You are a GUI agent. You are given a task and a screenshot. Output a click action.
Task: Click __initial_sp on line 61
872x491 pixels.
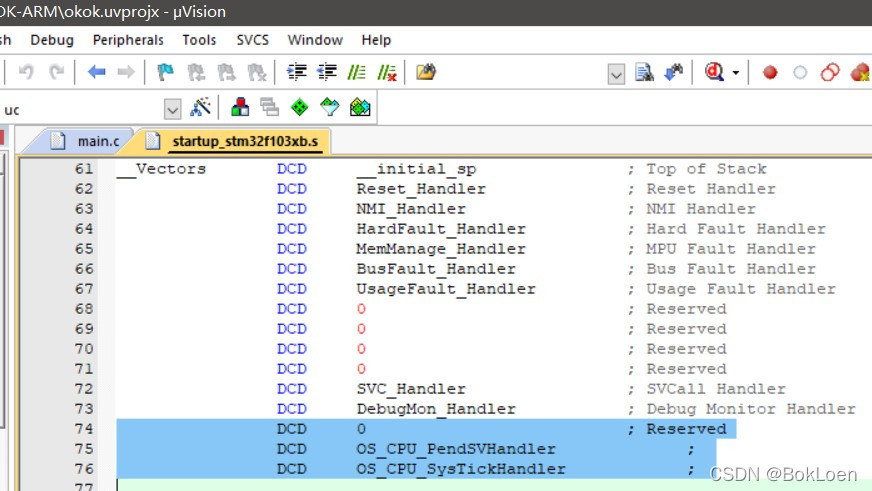click(x=416, y=169)
